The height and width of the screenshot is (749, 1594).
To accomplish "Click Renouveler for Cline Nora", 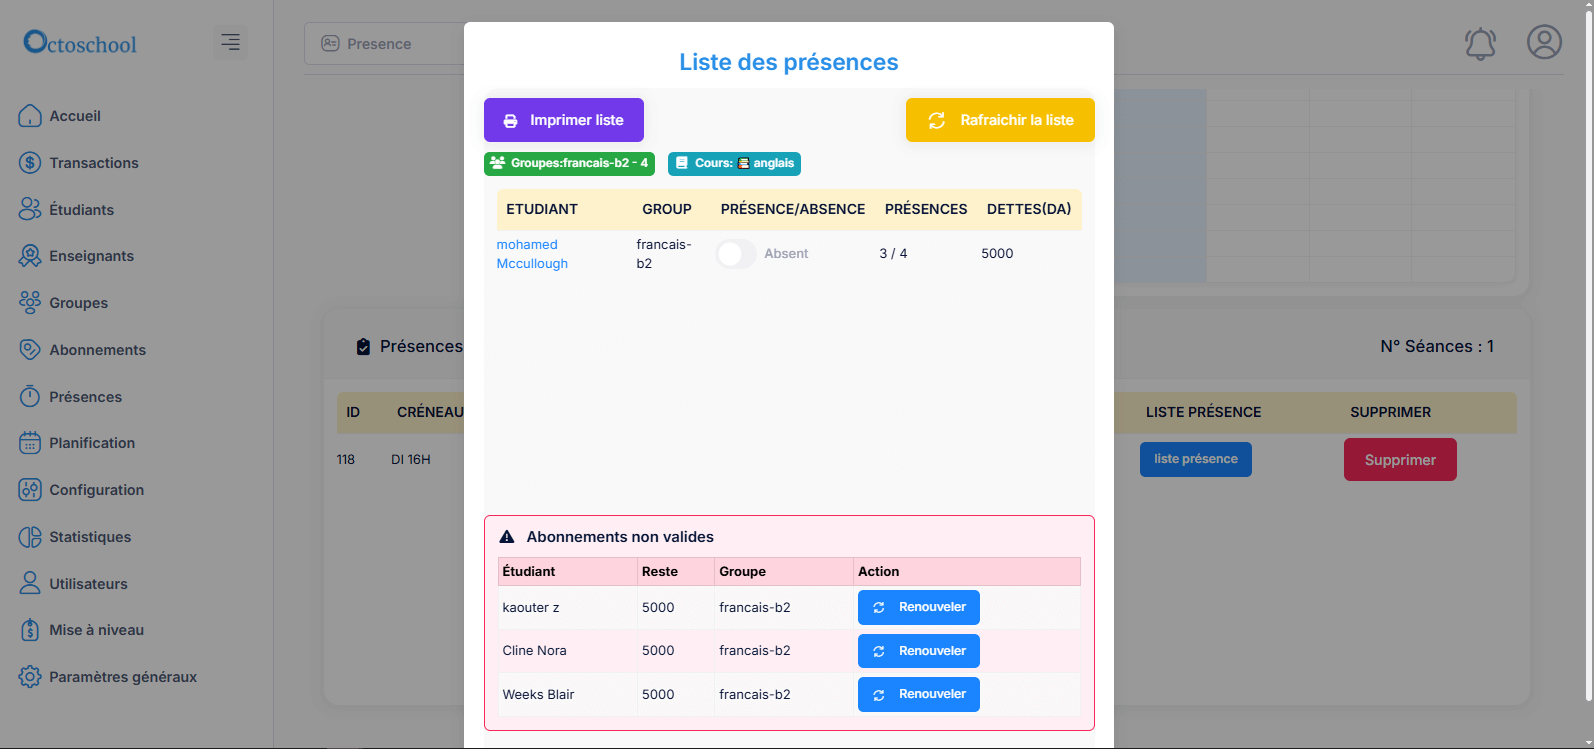I will 918,651.
